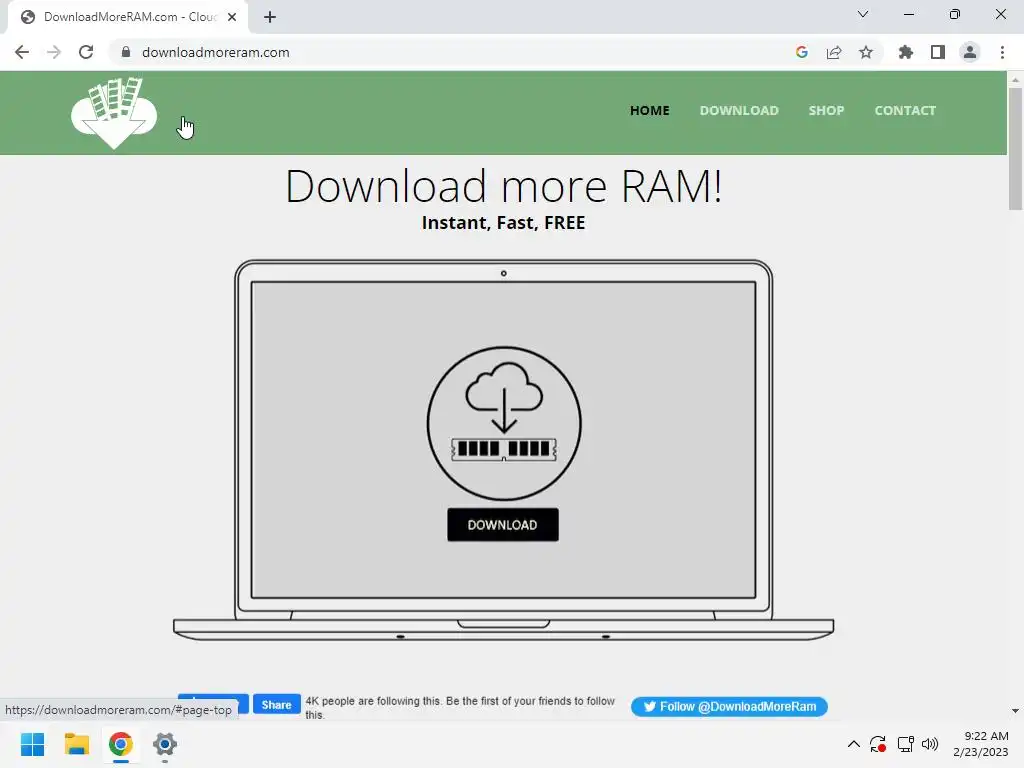Click Follow @DownloadMoreRam Twitter button
The image size is (1024, 768).
[729, 707]
